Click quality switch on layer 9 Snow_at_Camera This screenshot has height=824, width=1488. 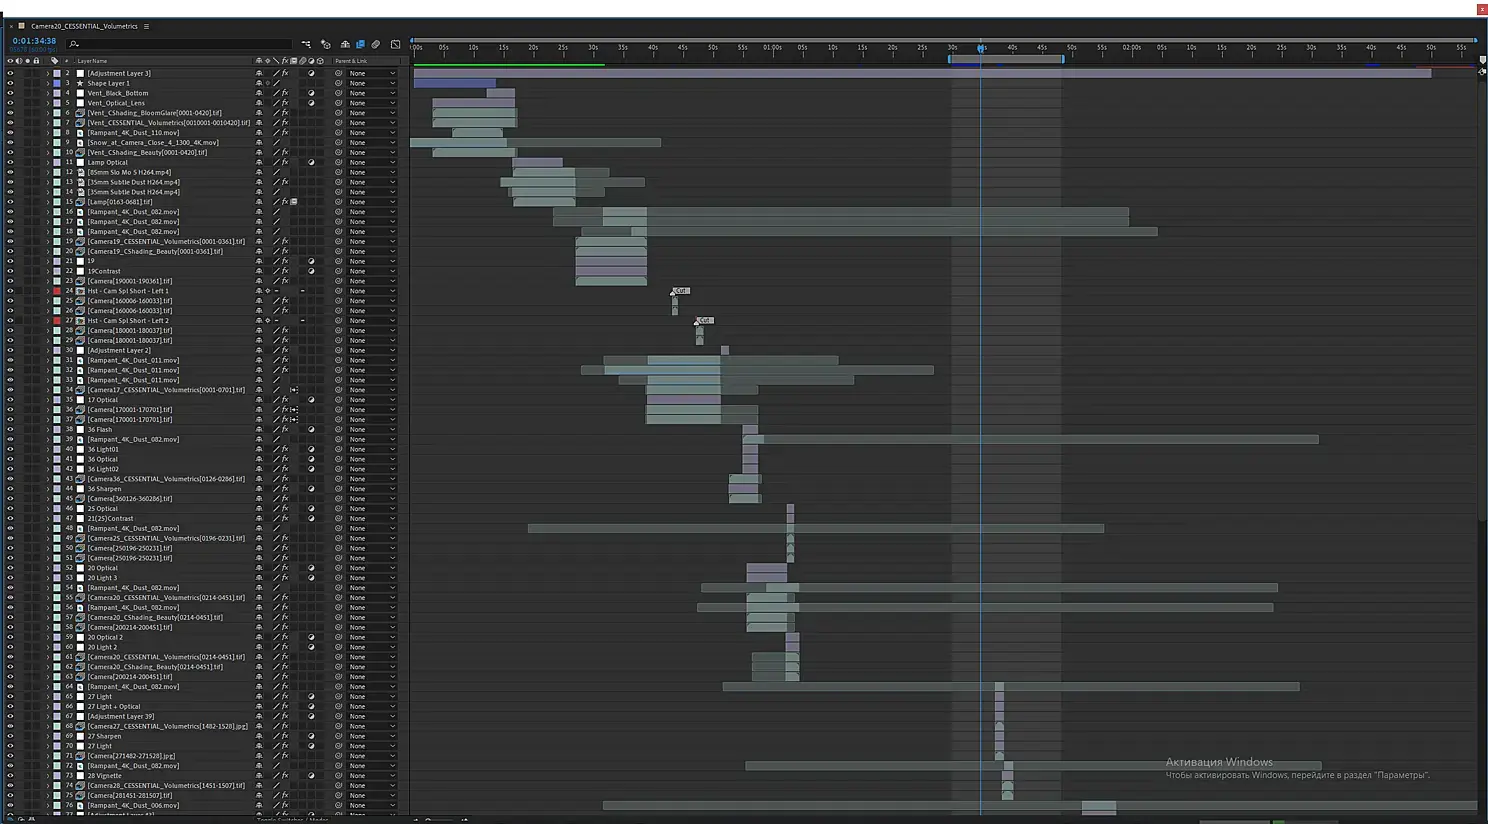click(x=277, y=142)
